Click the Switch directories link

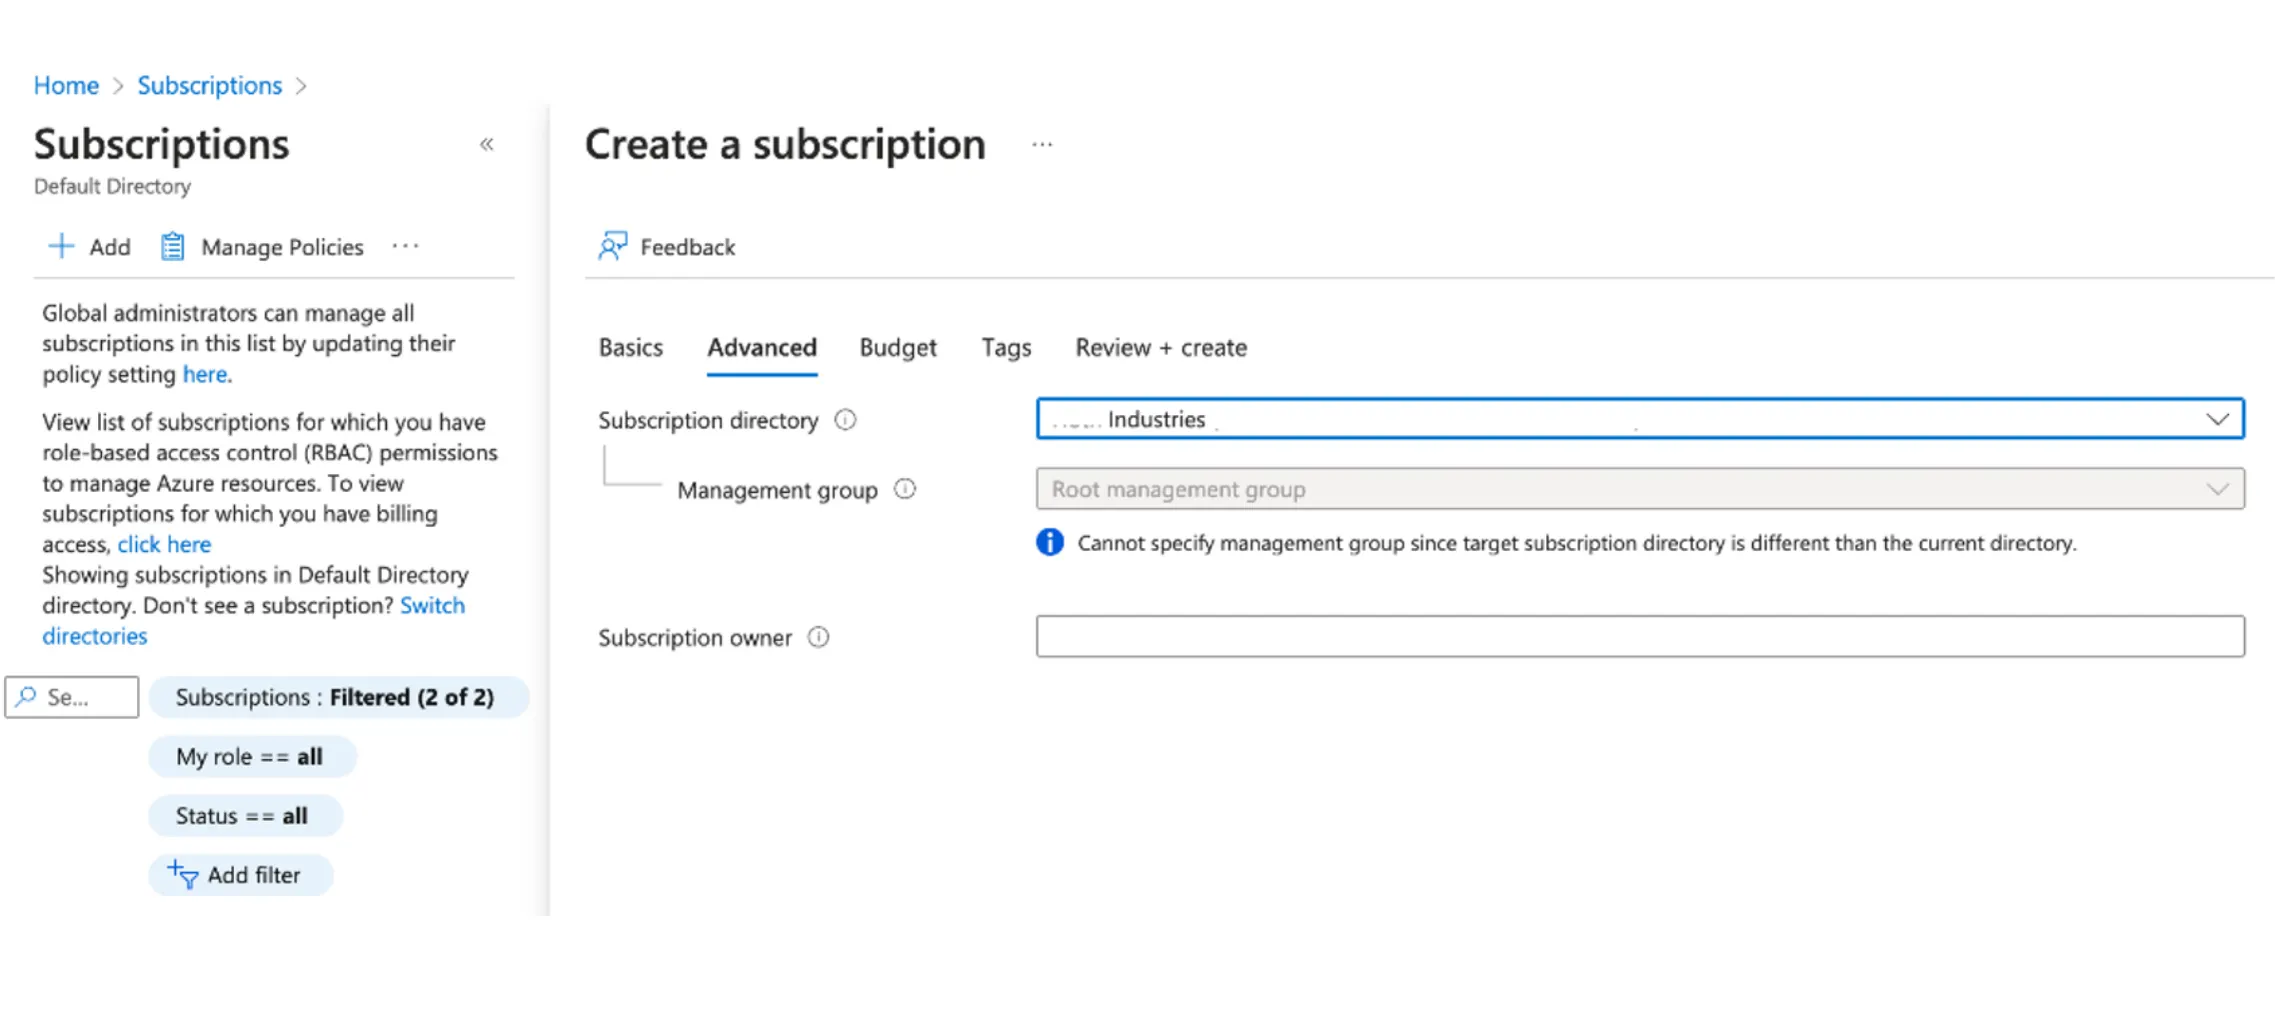tap(253, 621)
